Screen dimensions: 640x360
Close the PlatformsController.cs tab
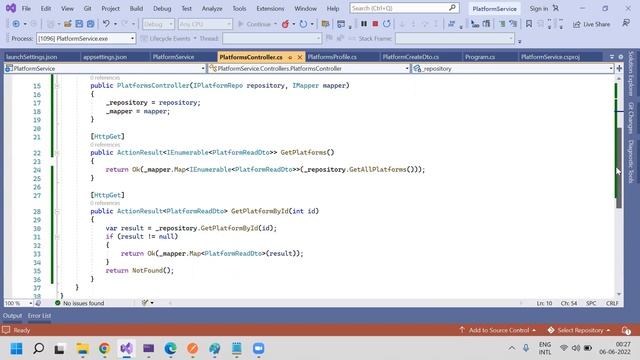[300, 57]
